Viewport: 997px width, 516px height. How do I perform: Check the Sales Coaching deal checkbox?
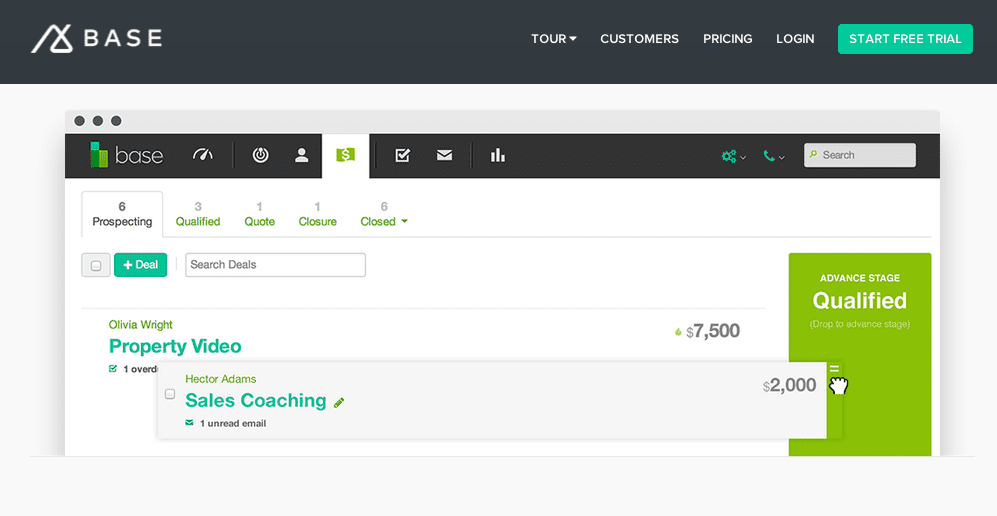pyautogui.click(x=170, y=394)
